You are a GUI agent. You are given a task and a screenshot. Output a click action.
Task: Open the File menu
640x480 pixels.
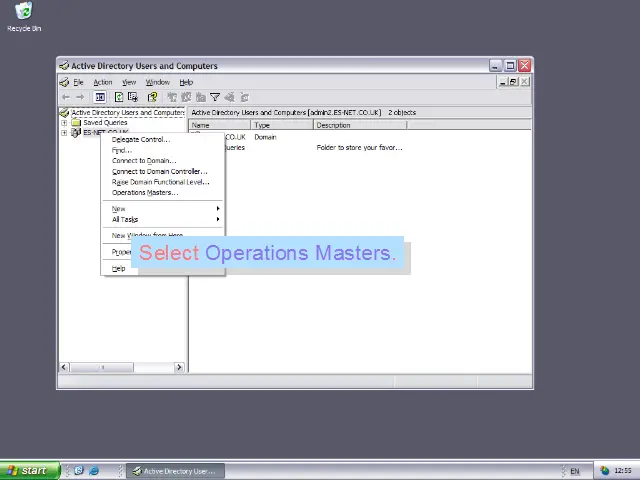pos(78,82)
